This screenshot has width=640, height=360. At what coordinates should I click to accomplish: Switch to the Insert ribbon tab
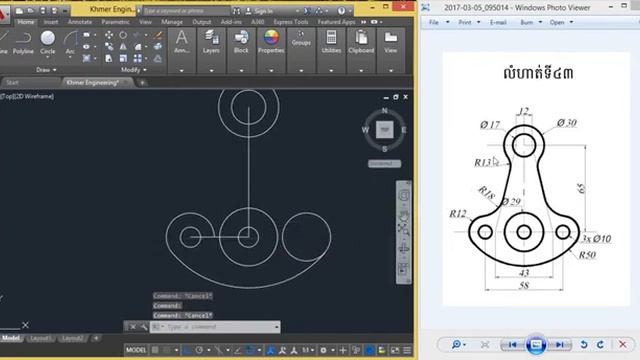(x=51, y=22)
